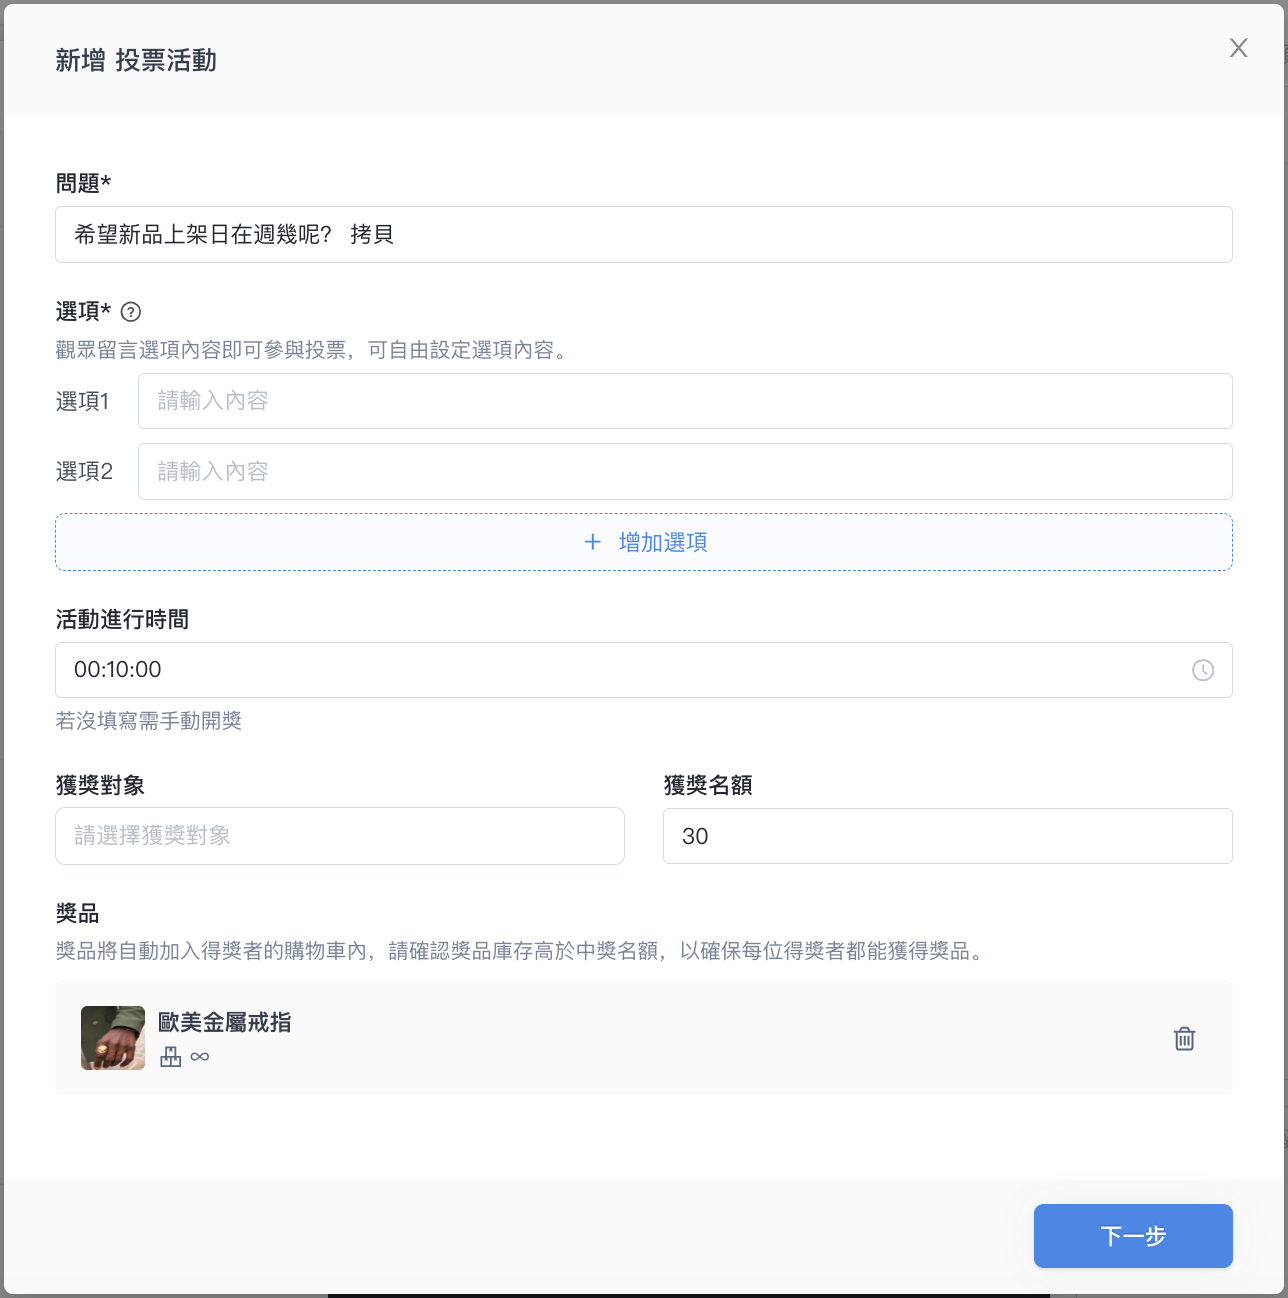Click the ring product thumbnail

coord(113,1038)
